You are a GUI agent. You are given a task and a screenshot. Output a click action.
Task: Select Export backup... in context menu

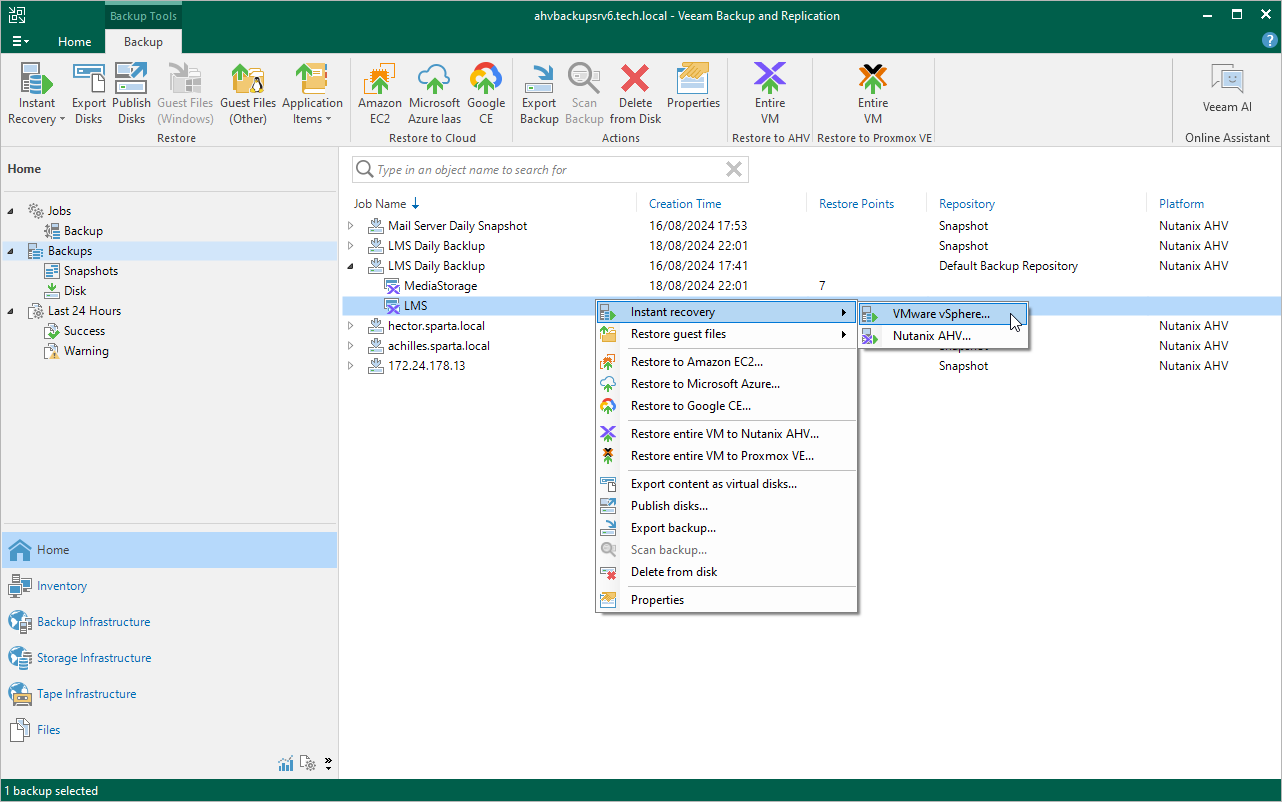point(727,528)
